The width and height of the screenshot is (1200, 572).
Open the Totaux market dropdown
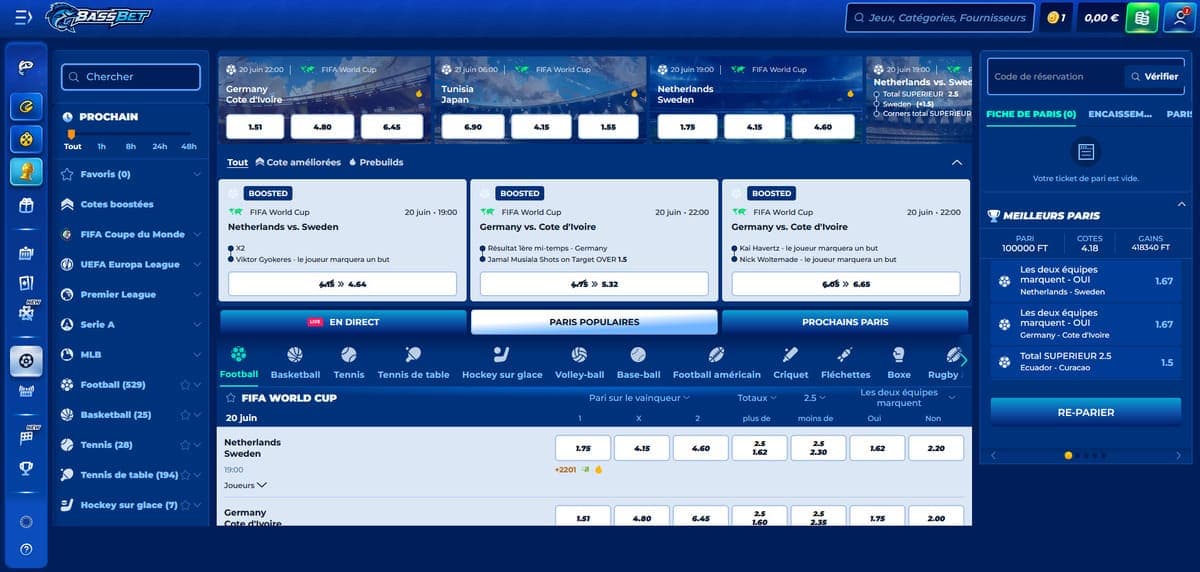[x=757, y=398]
